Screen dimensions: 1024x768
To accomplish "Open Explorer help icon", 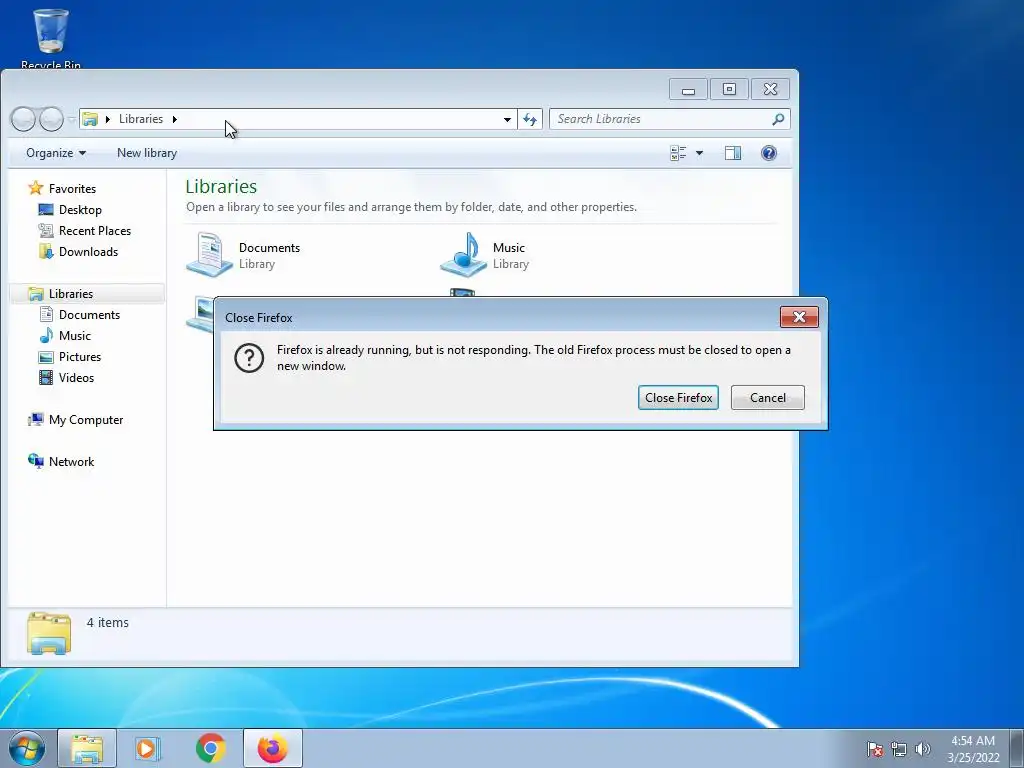I will 769,153.
